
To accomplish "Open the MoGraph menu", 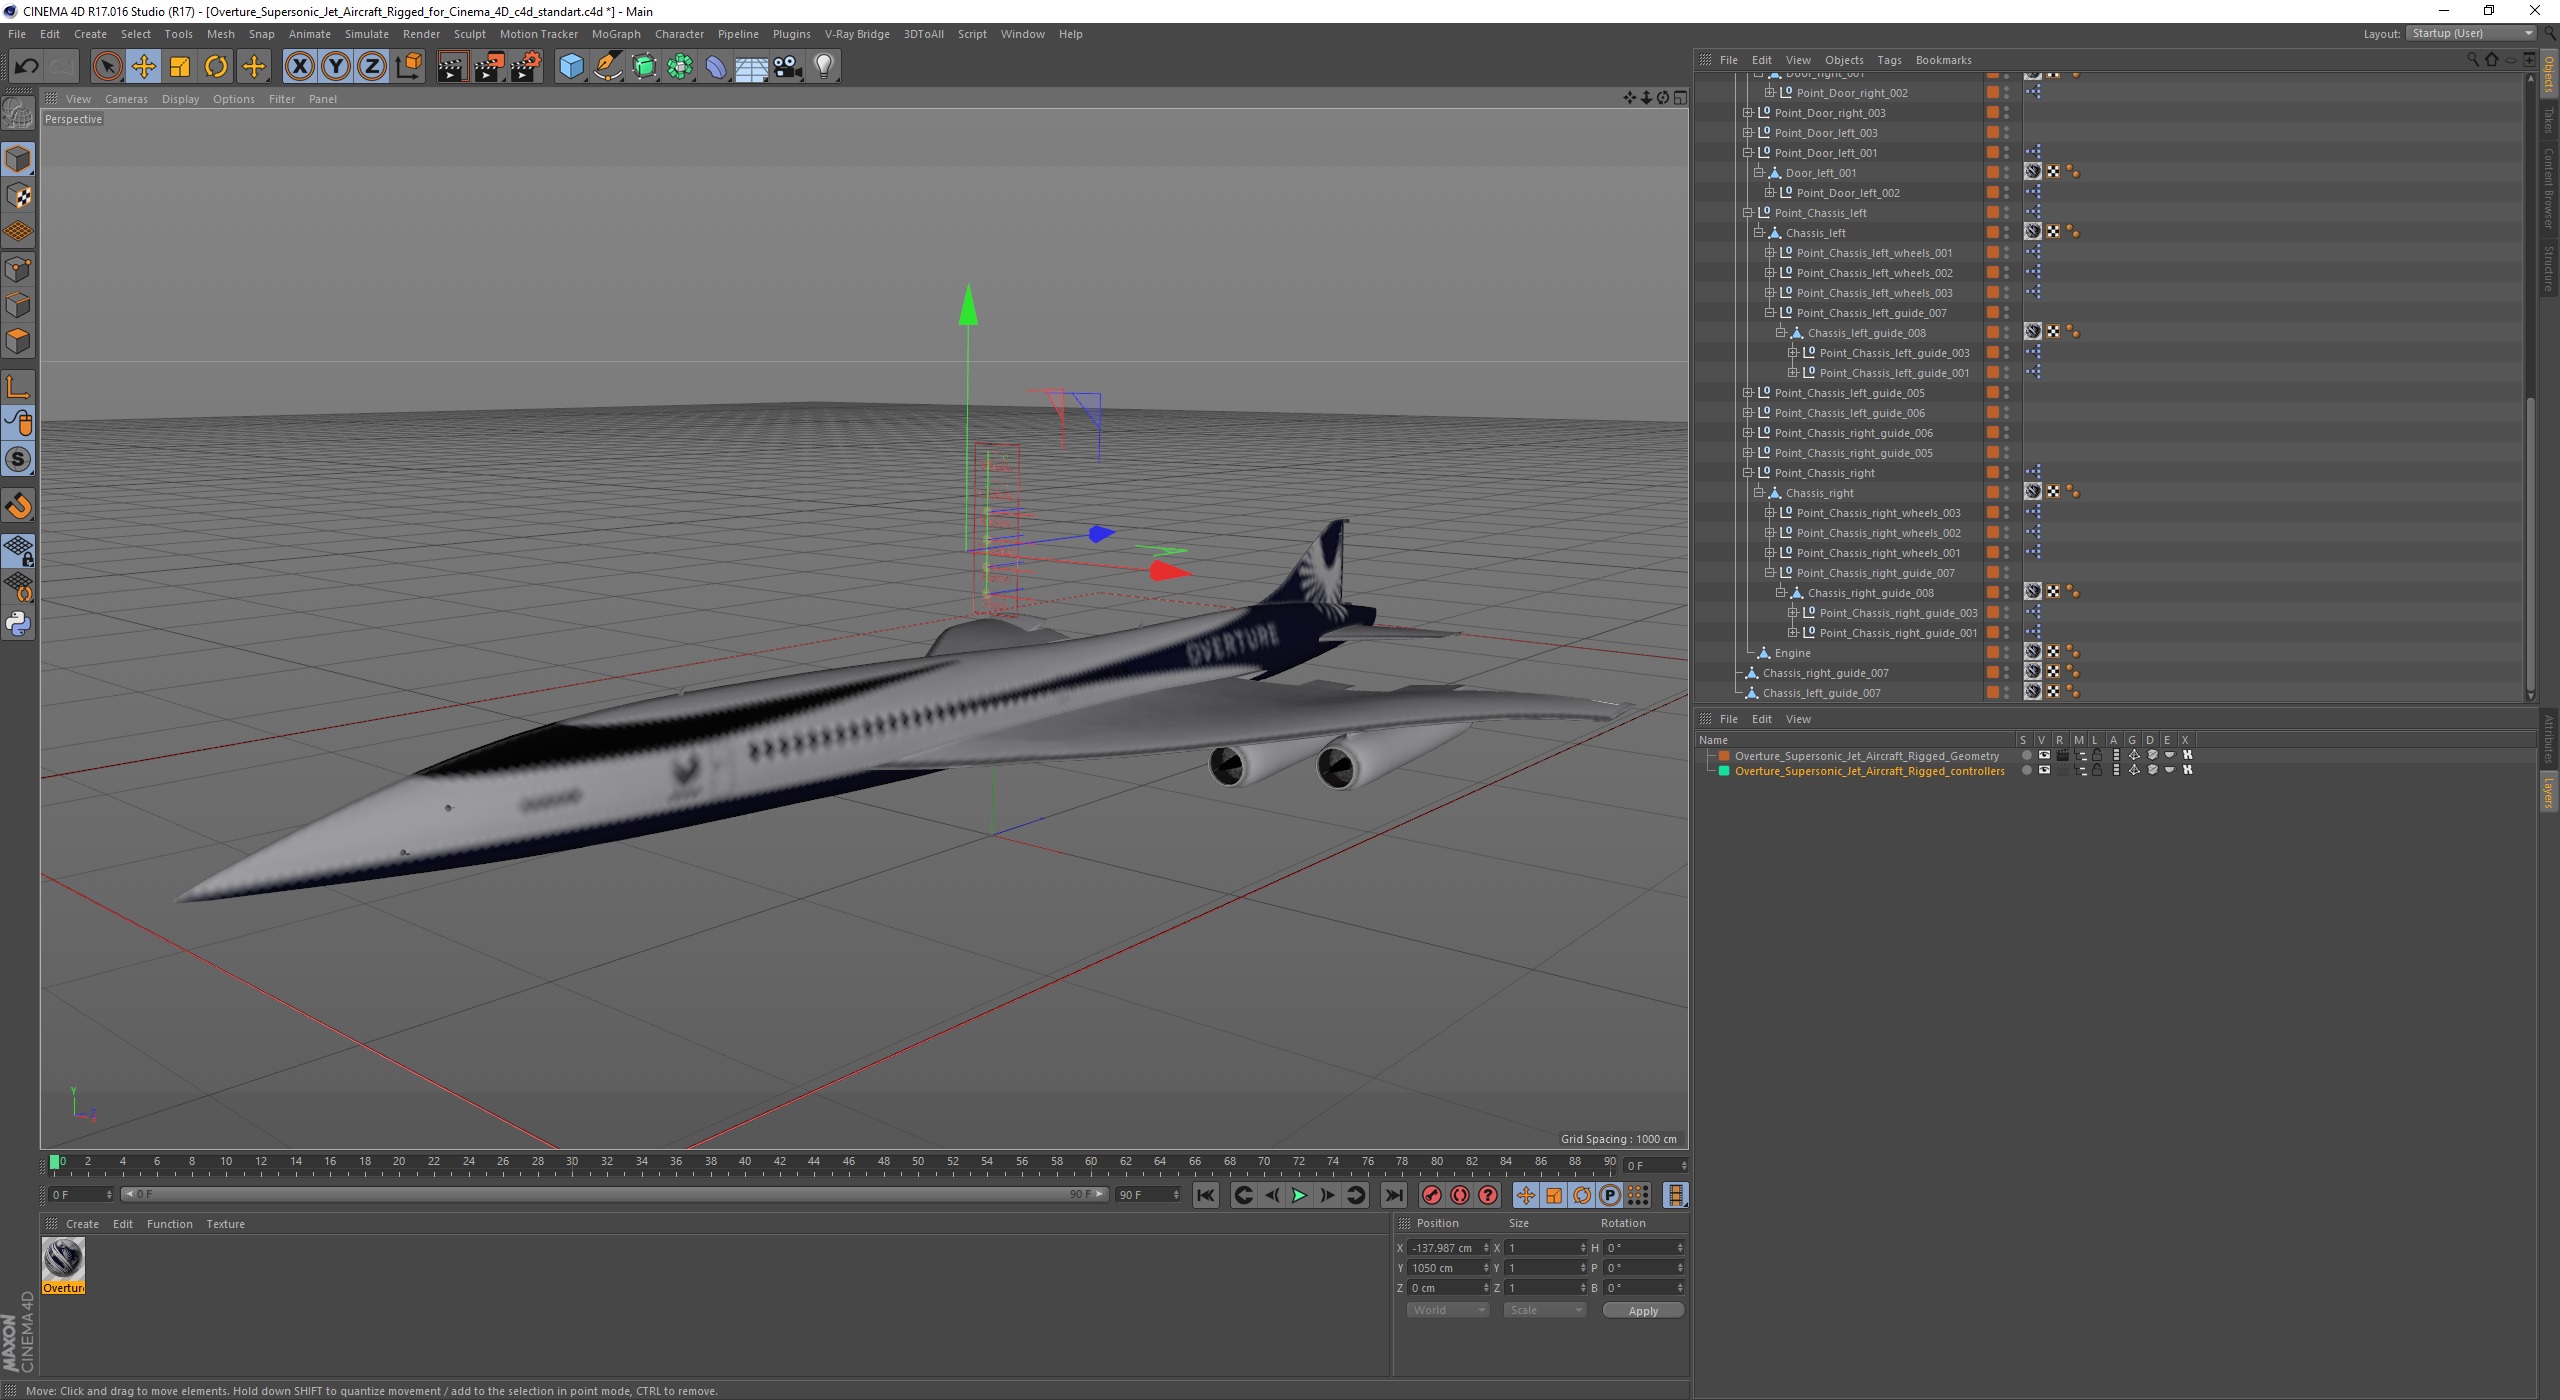I will pos(615,34).
